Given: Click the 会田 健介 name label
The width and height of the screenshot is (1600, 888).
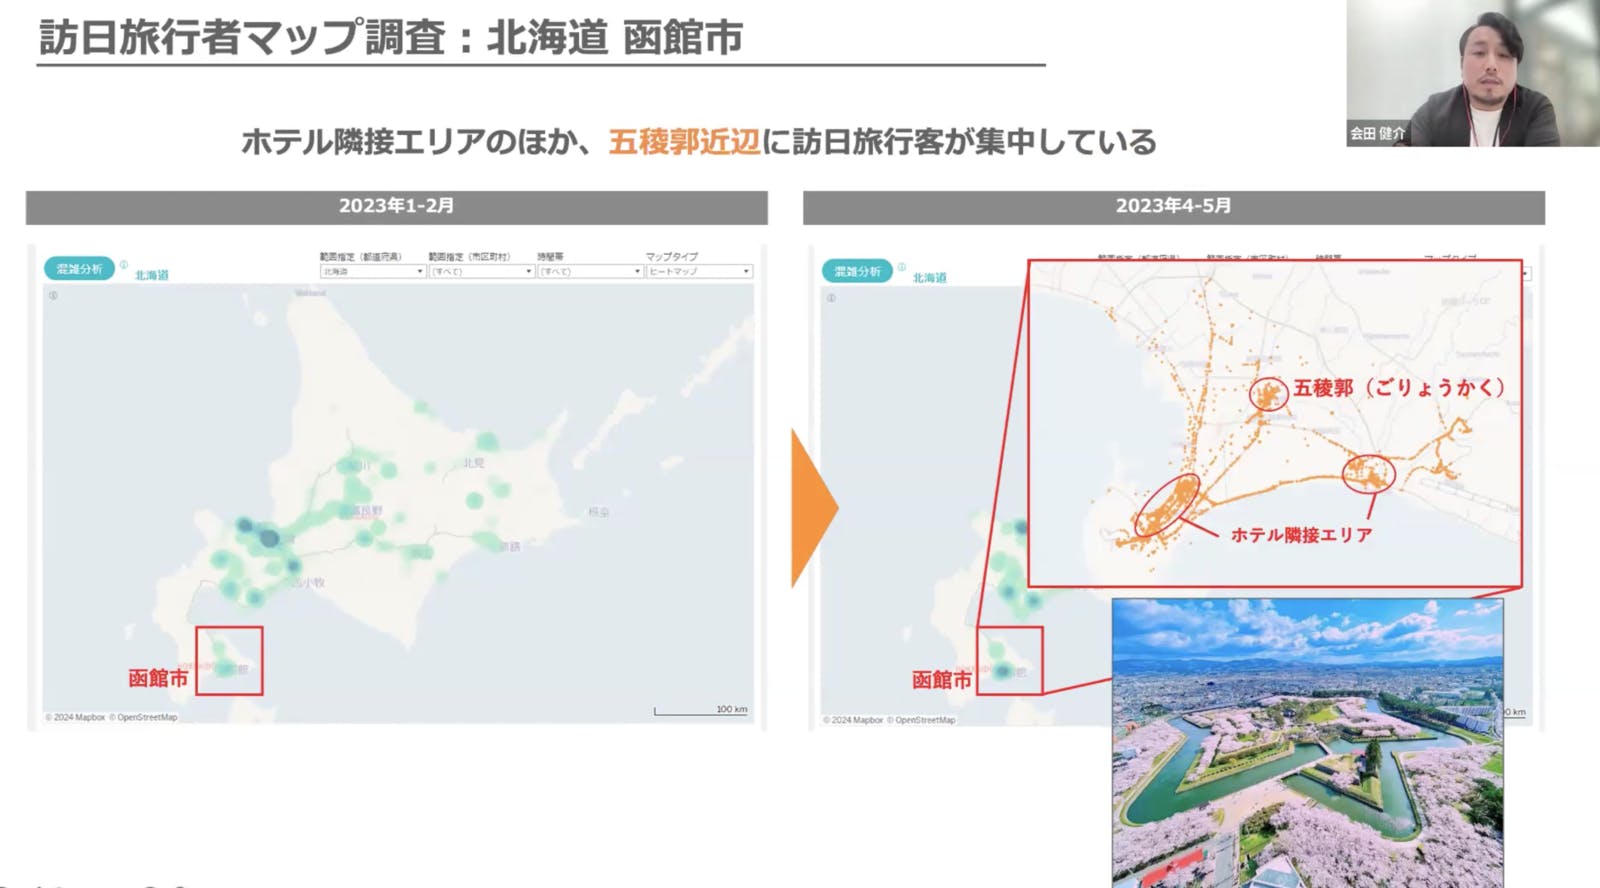Looking at the screenshot, I should (x=1378, y=133).
